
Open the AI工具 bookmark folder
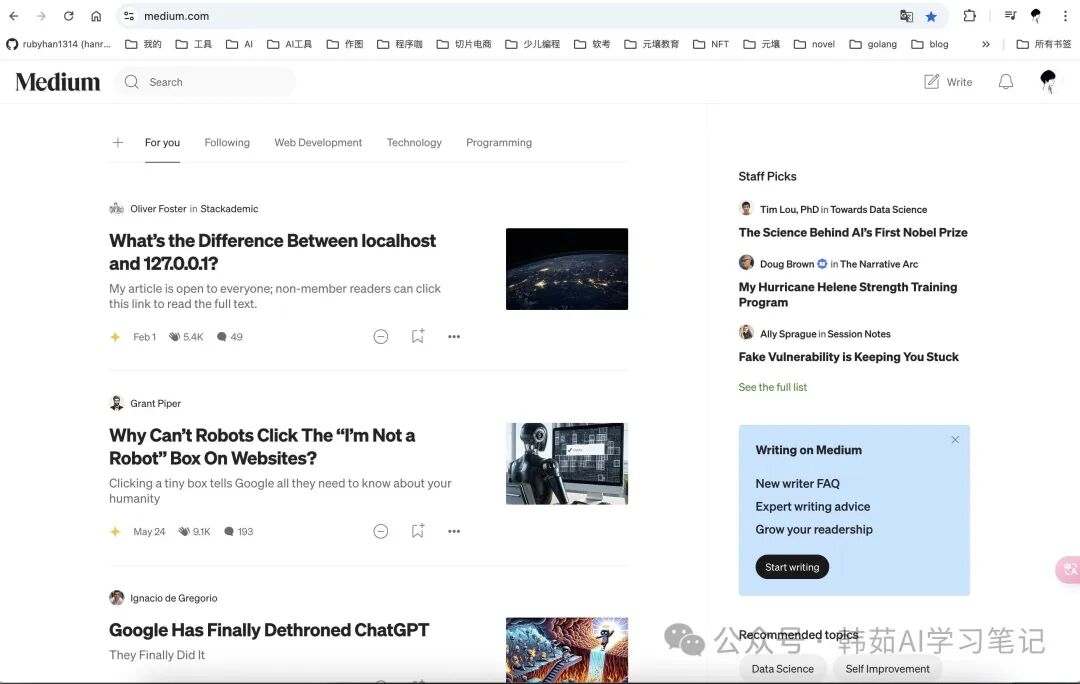289,44
